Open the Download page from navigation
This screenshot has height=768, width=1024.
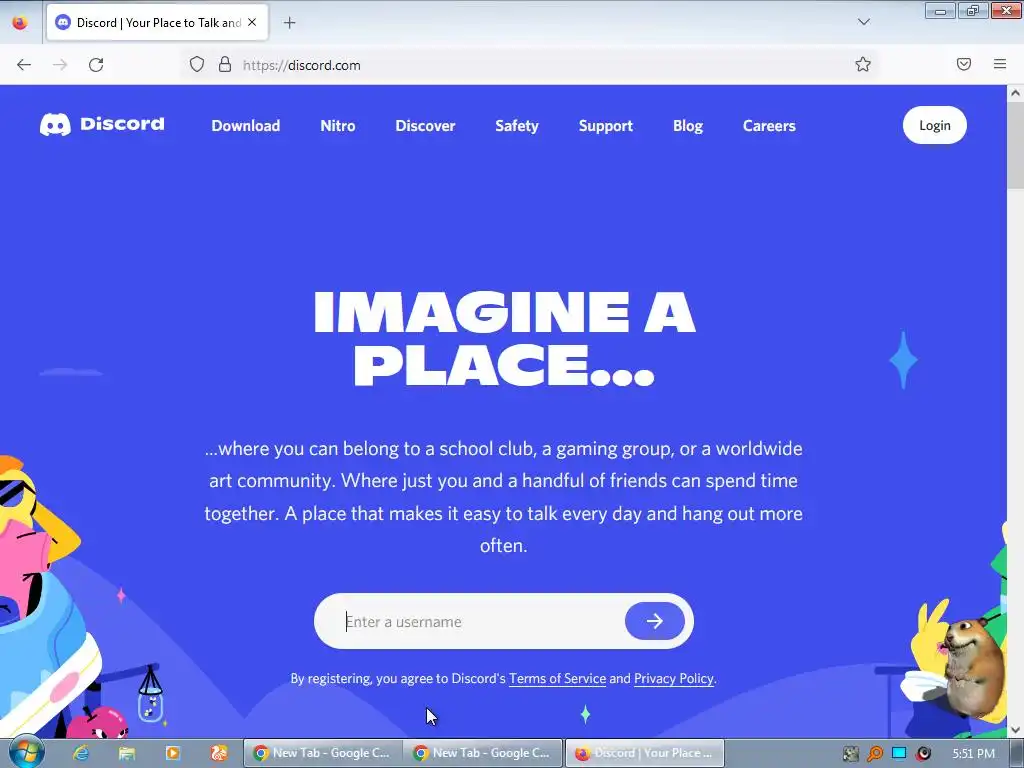click(246, 125)
